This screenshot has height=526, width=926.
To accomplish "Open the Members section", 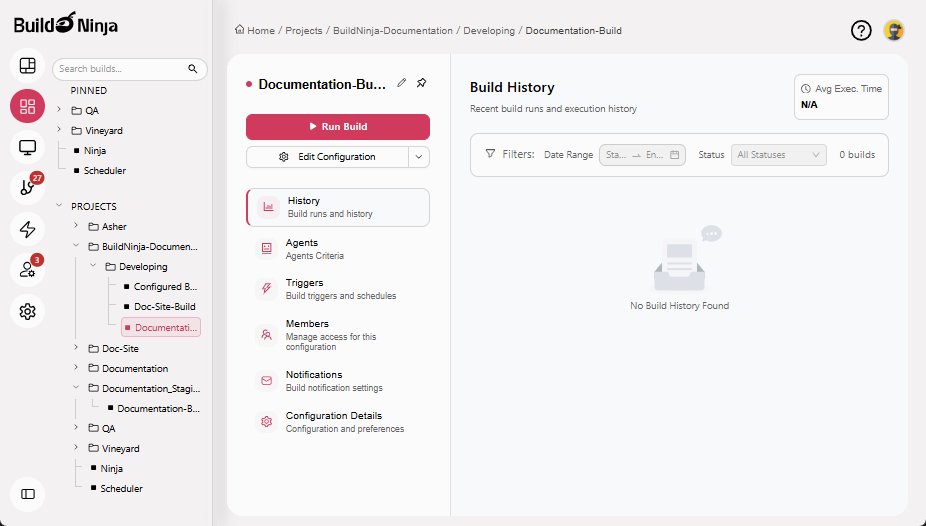I will pyautogui.click(x=338, y=335).
